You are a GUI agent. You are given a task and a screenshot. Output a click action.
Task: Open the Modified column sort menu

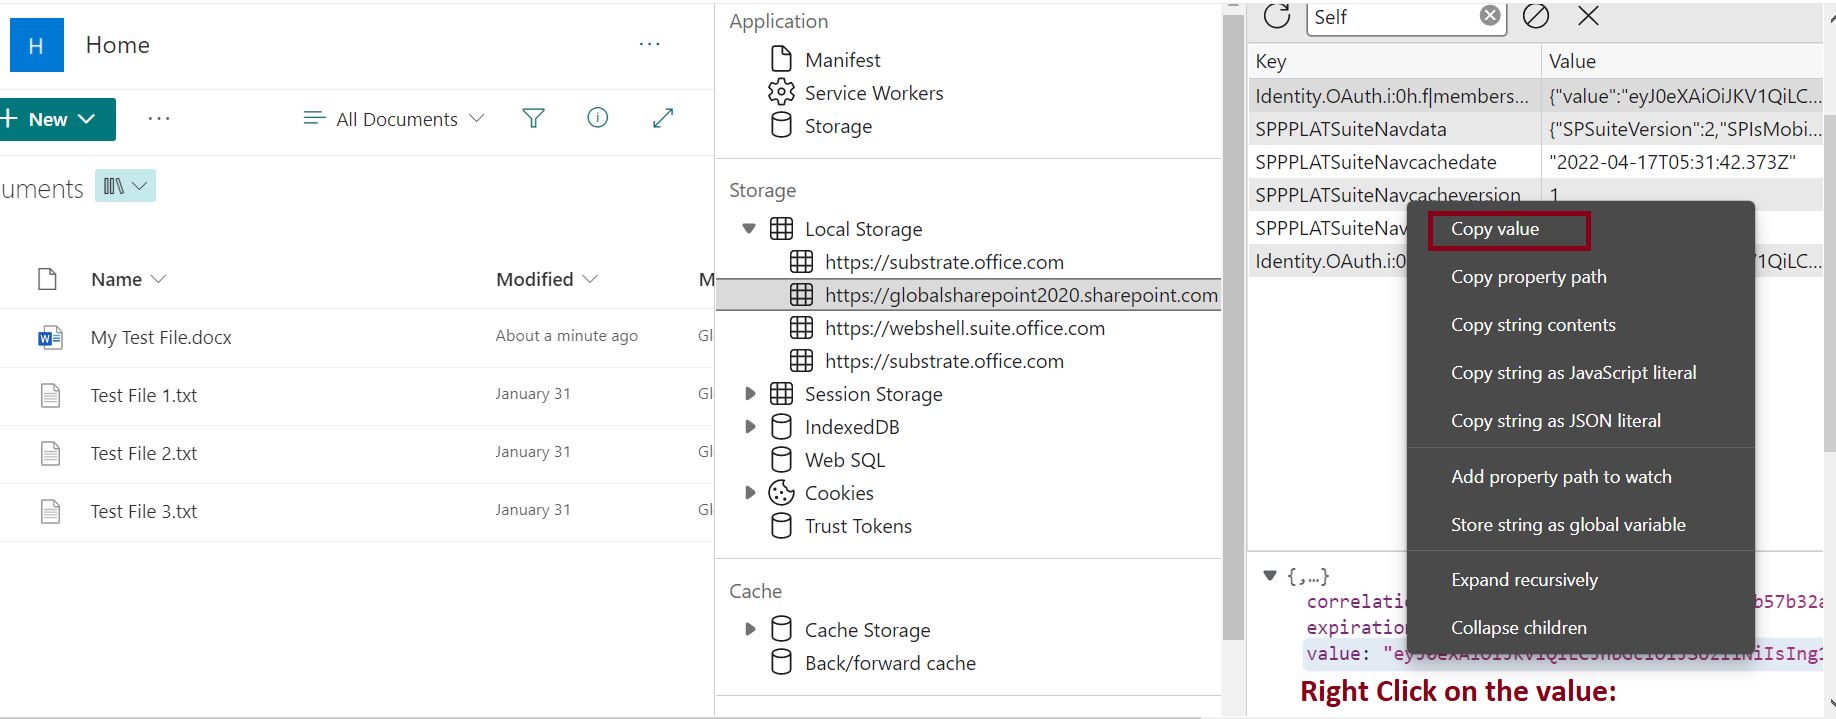pyautogui.click(x=547, y=279)
